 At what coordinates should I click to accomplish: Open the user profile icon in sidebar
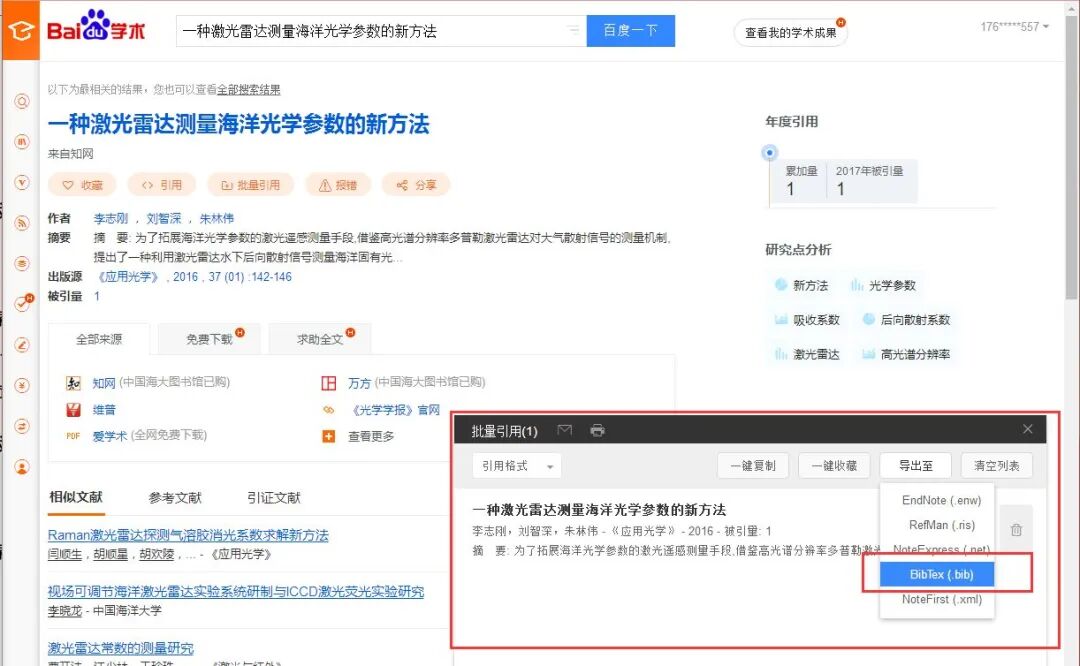(x=22, y=468)
